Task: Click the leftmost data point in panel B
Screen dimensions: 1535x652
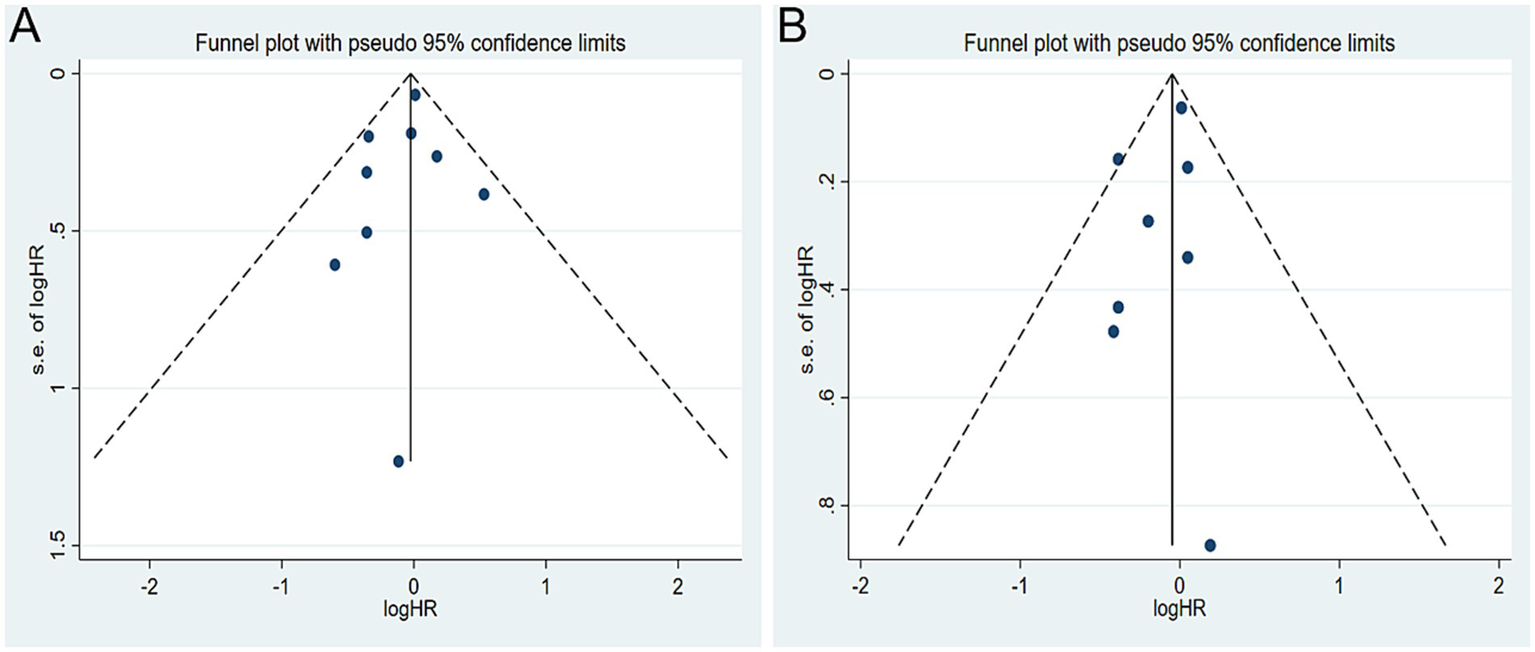Action: (x=1113, y=331)
